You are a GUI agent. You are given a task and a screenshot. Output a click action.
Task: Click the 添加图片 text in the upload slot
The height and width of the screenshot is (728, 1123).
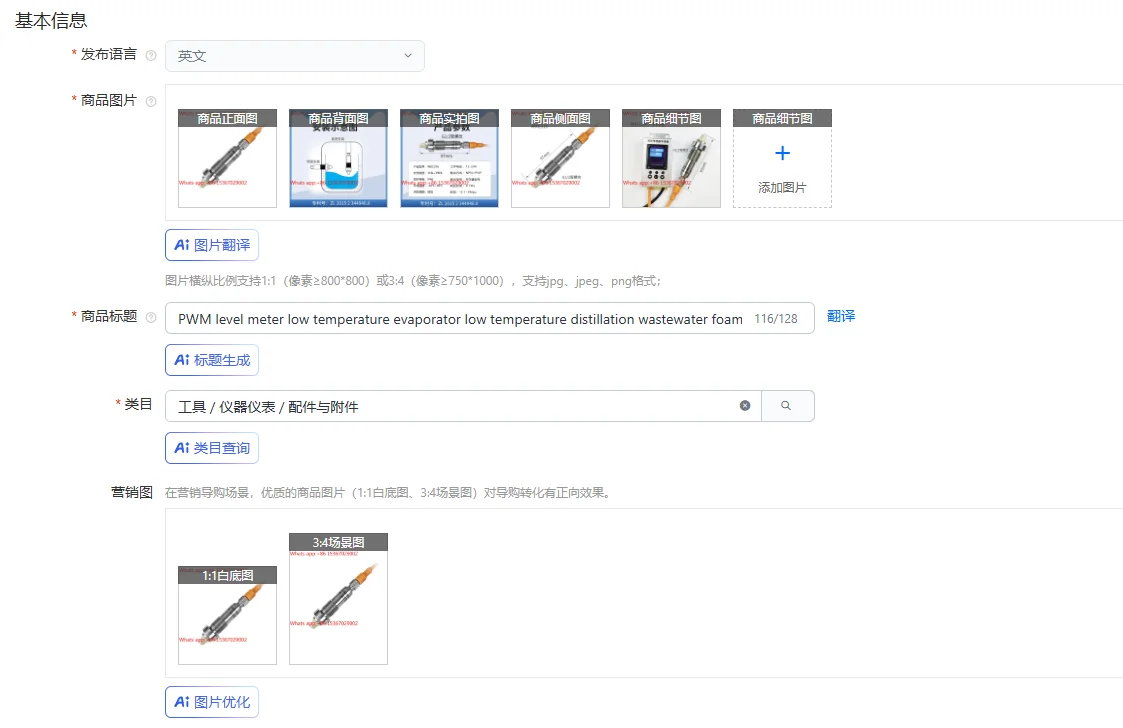pos(782,188)
